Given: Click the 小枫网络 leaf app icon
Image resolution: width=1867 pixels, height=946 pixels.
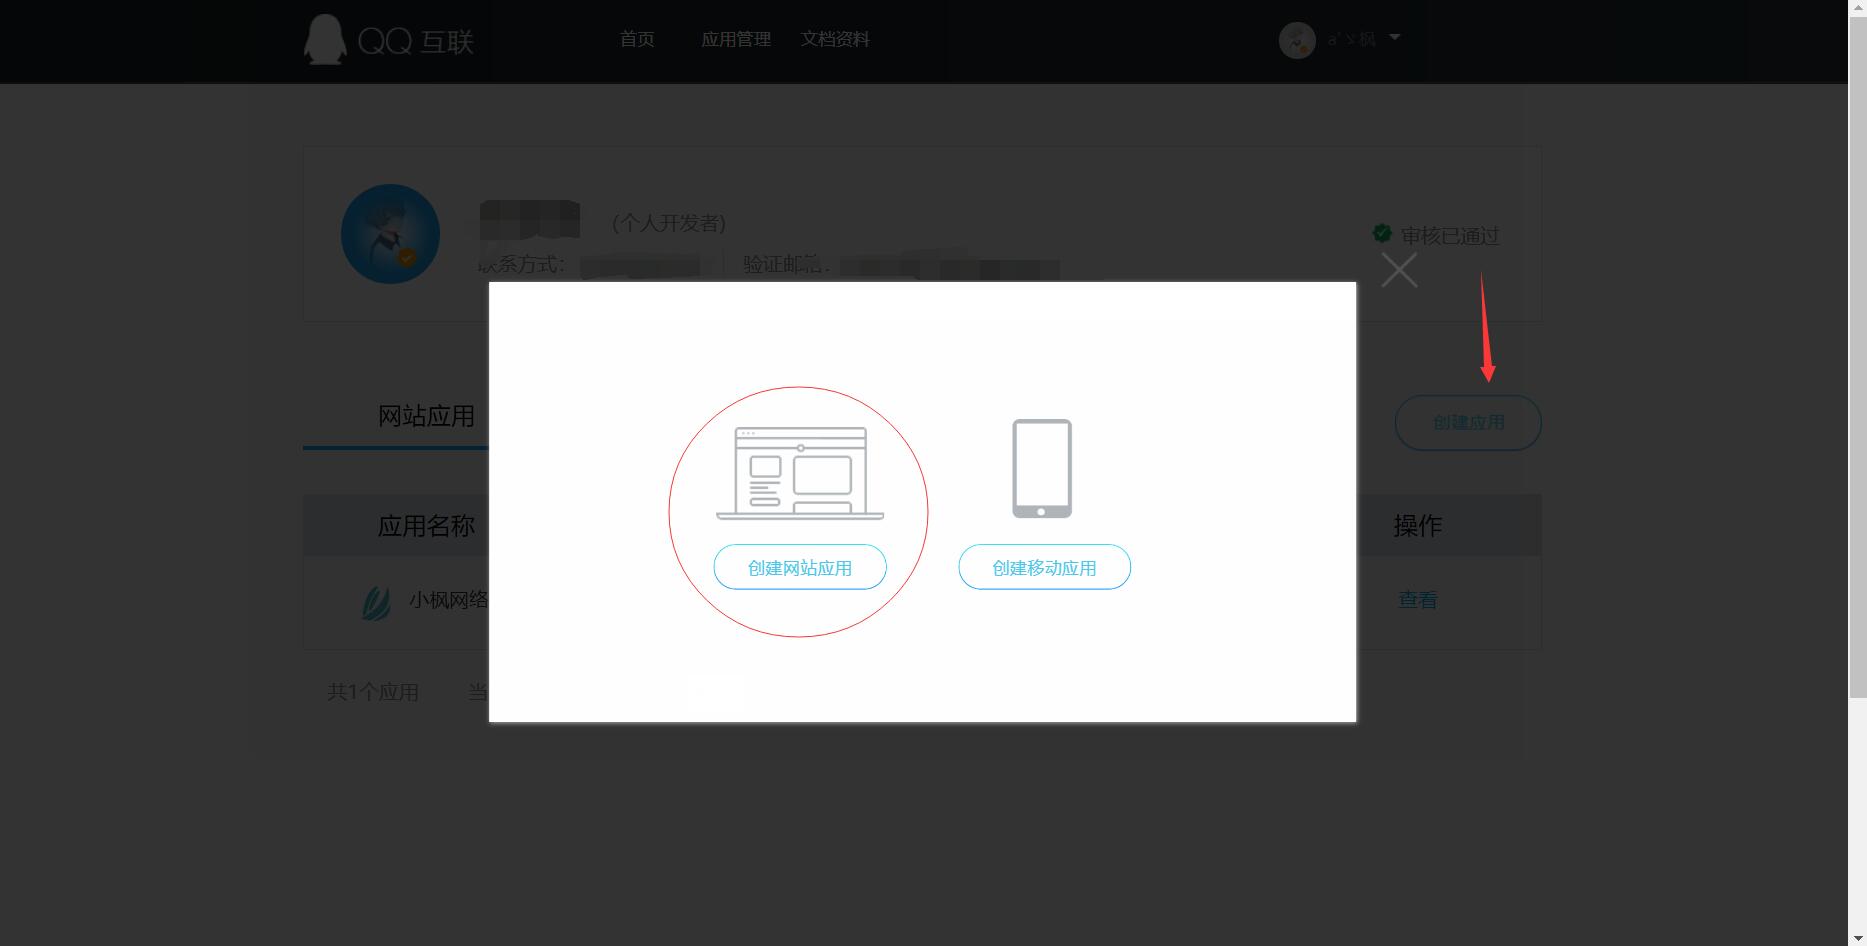Looking at the screenshot, I should point(376,602).
